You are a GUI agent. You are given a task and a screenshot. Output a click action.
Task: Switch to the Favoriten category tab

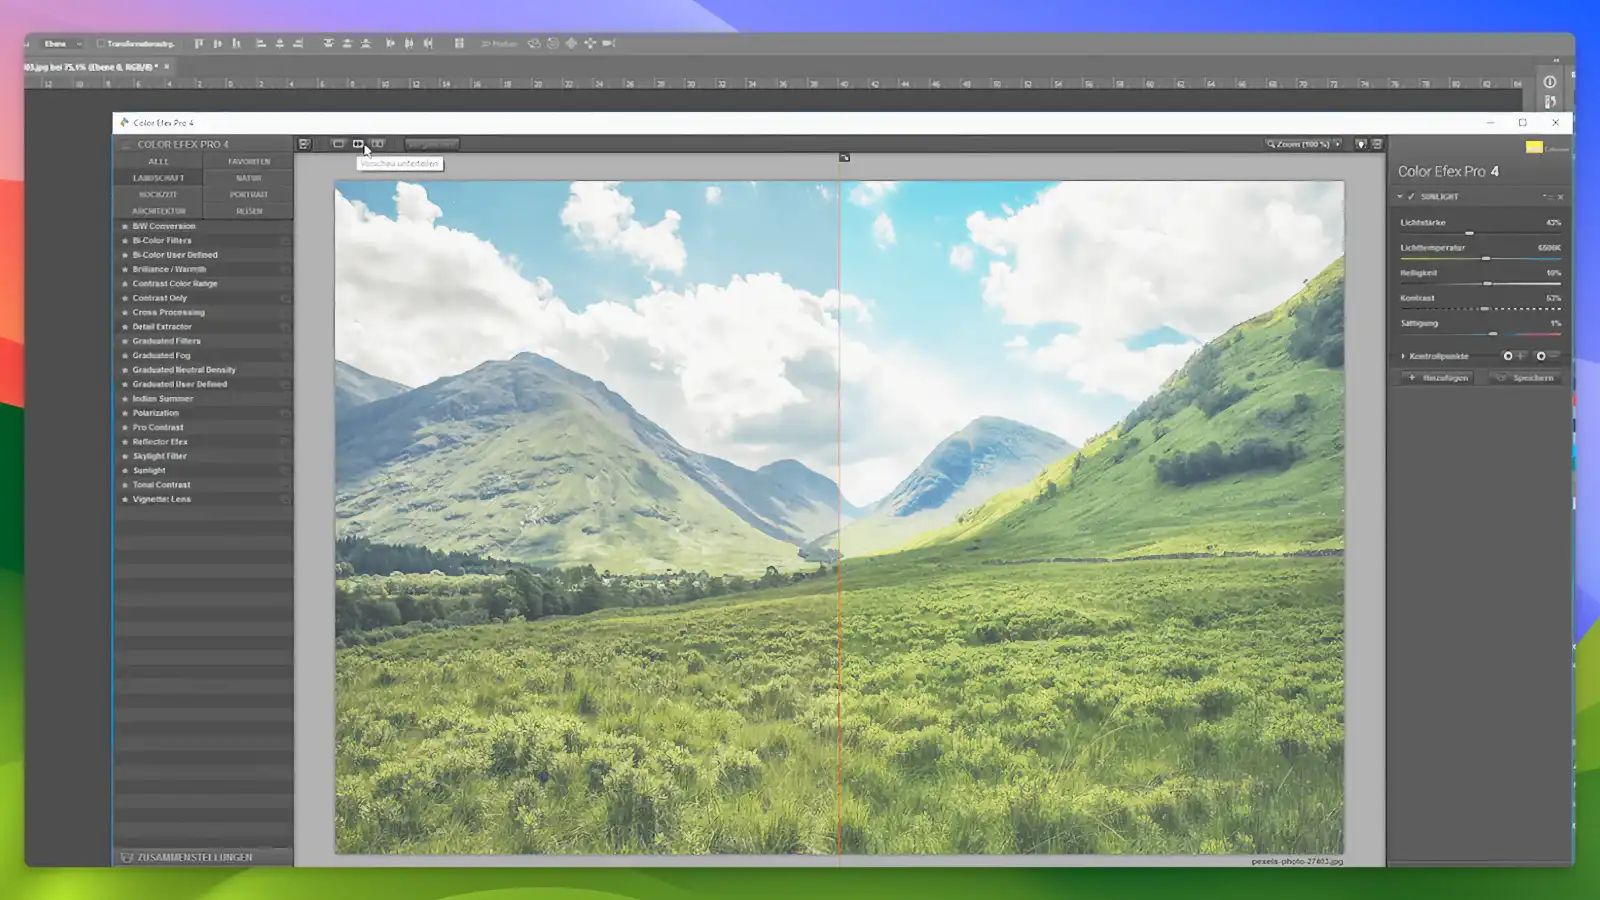click(x=248, y=161)
